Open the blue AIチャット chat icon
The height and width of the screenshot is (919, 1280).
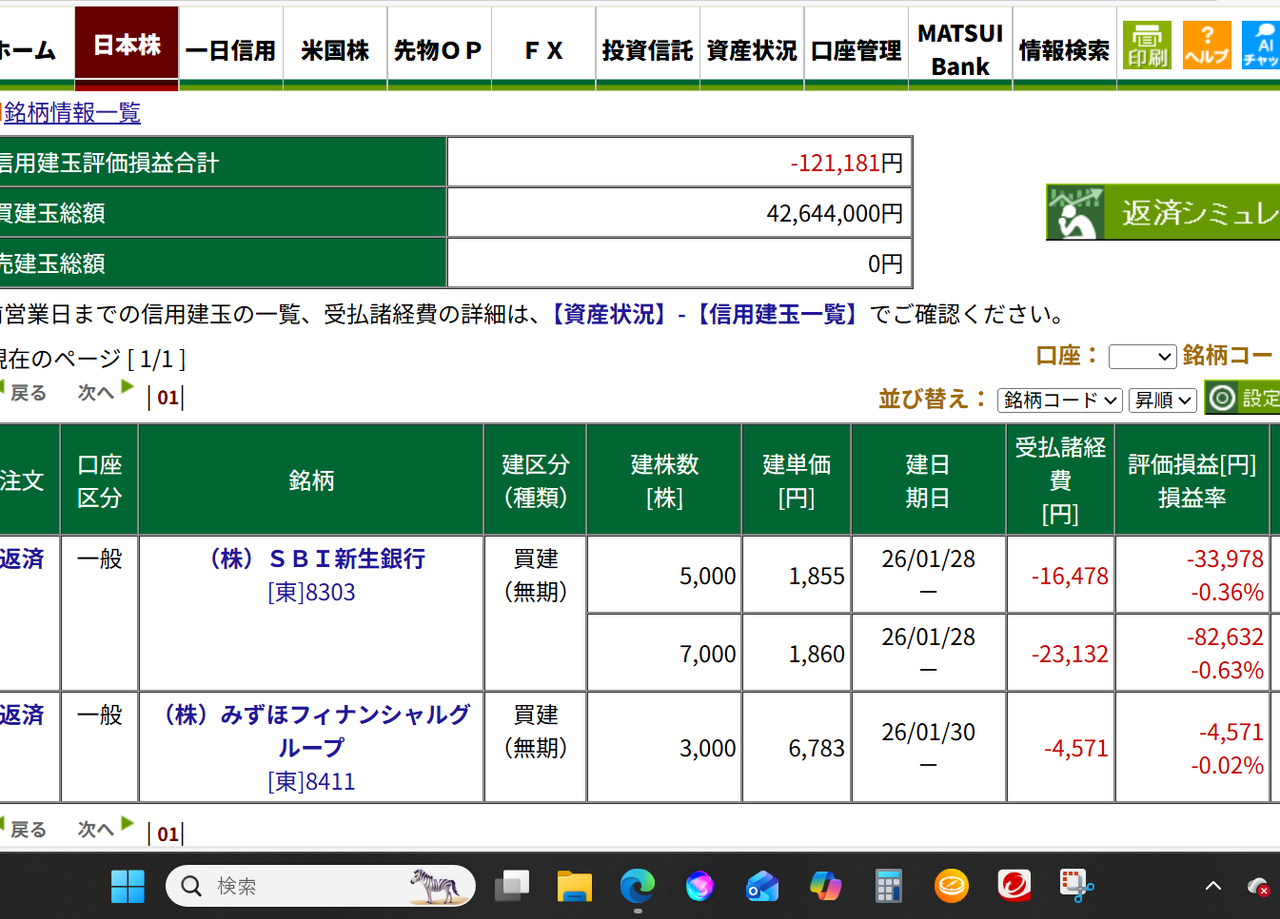1262,45
